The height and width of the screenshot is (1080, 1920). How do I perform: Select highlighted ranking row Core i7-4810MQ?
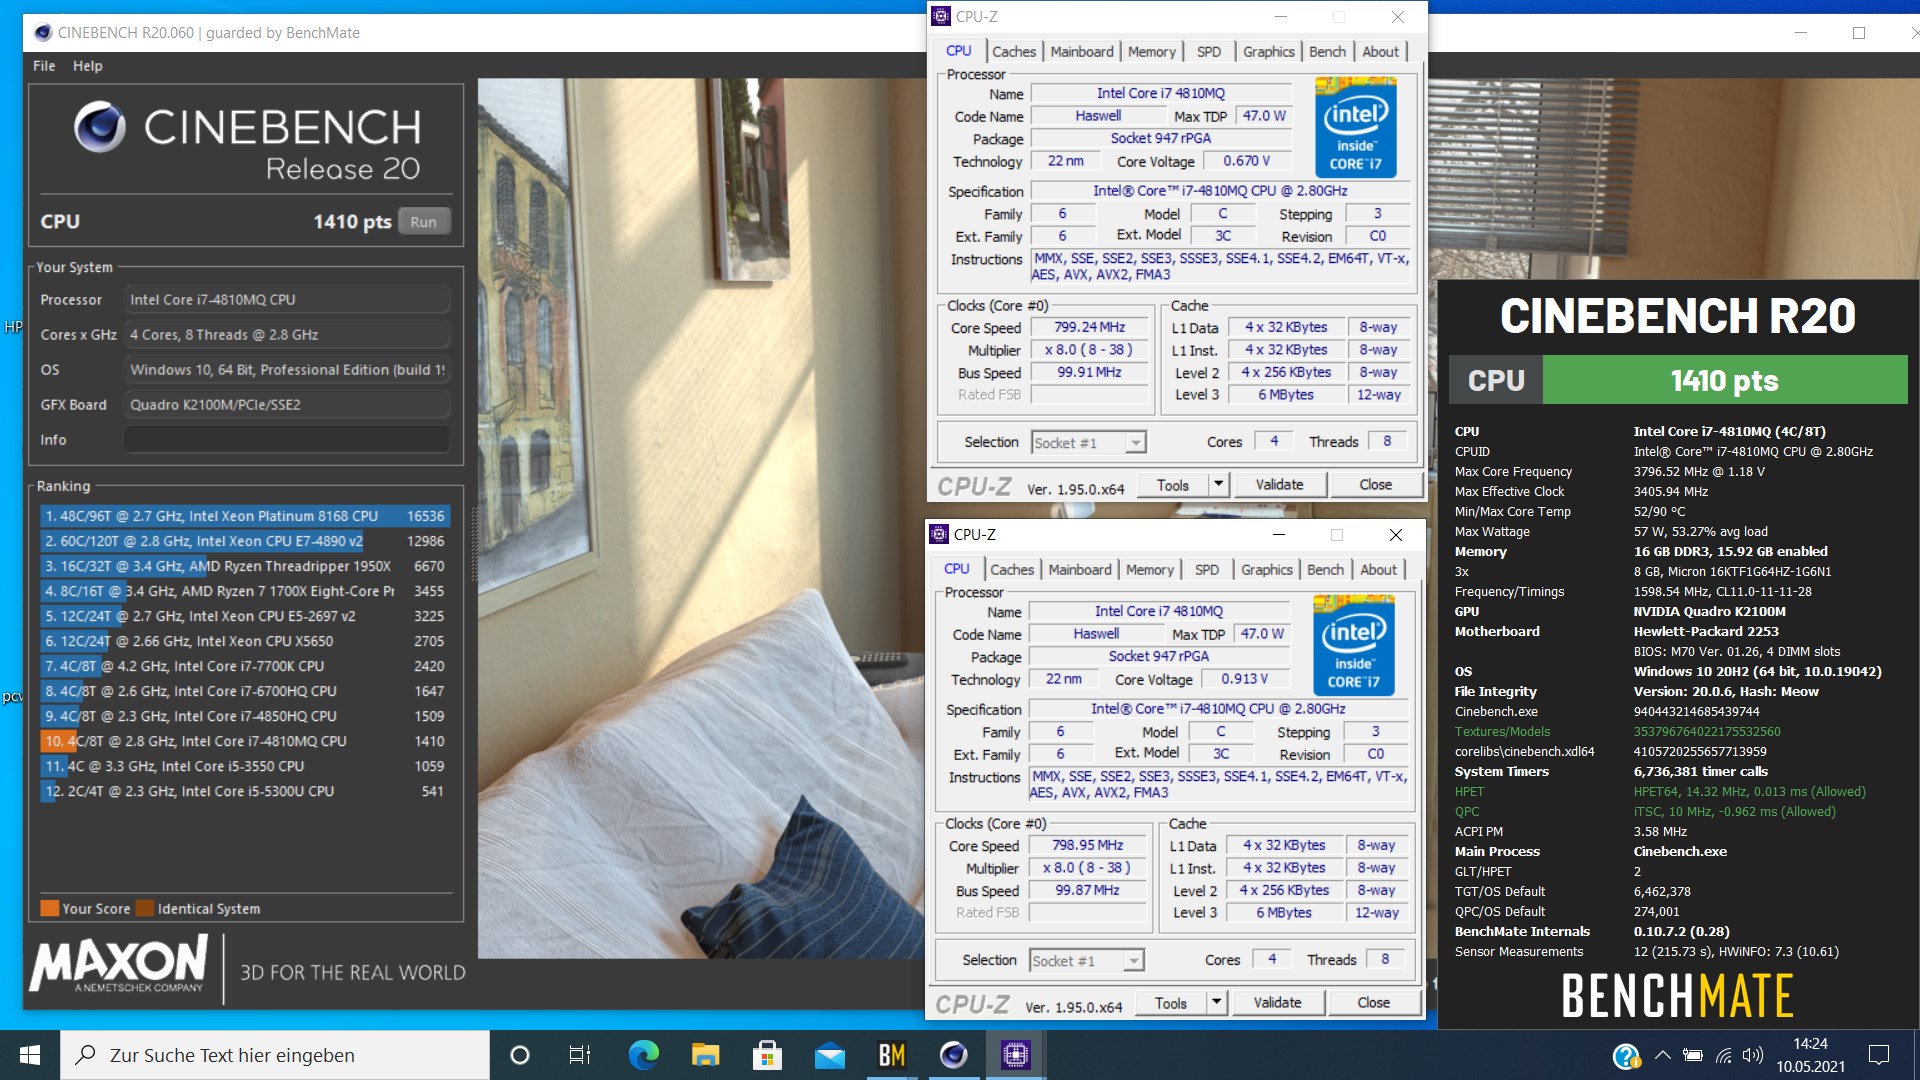(244, 741)
